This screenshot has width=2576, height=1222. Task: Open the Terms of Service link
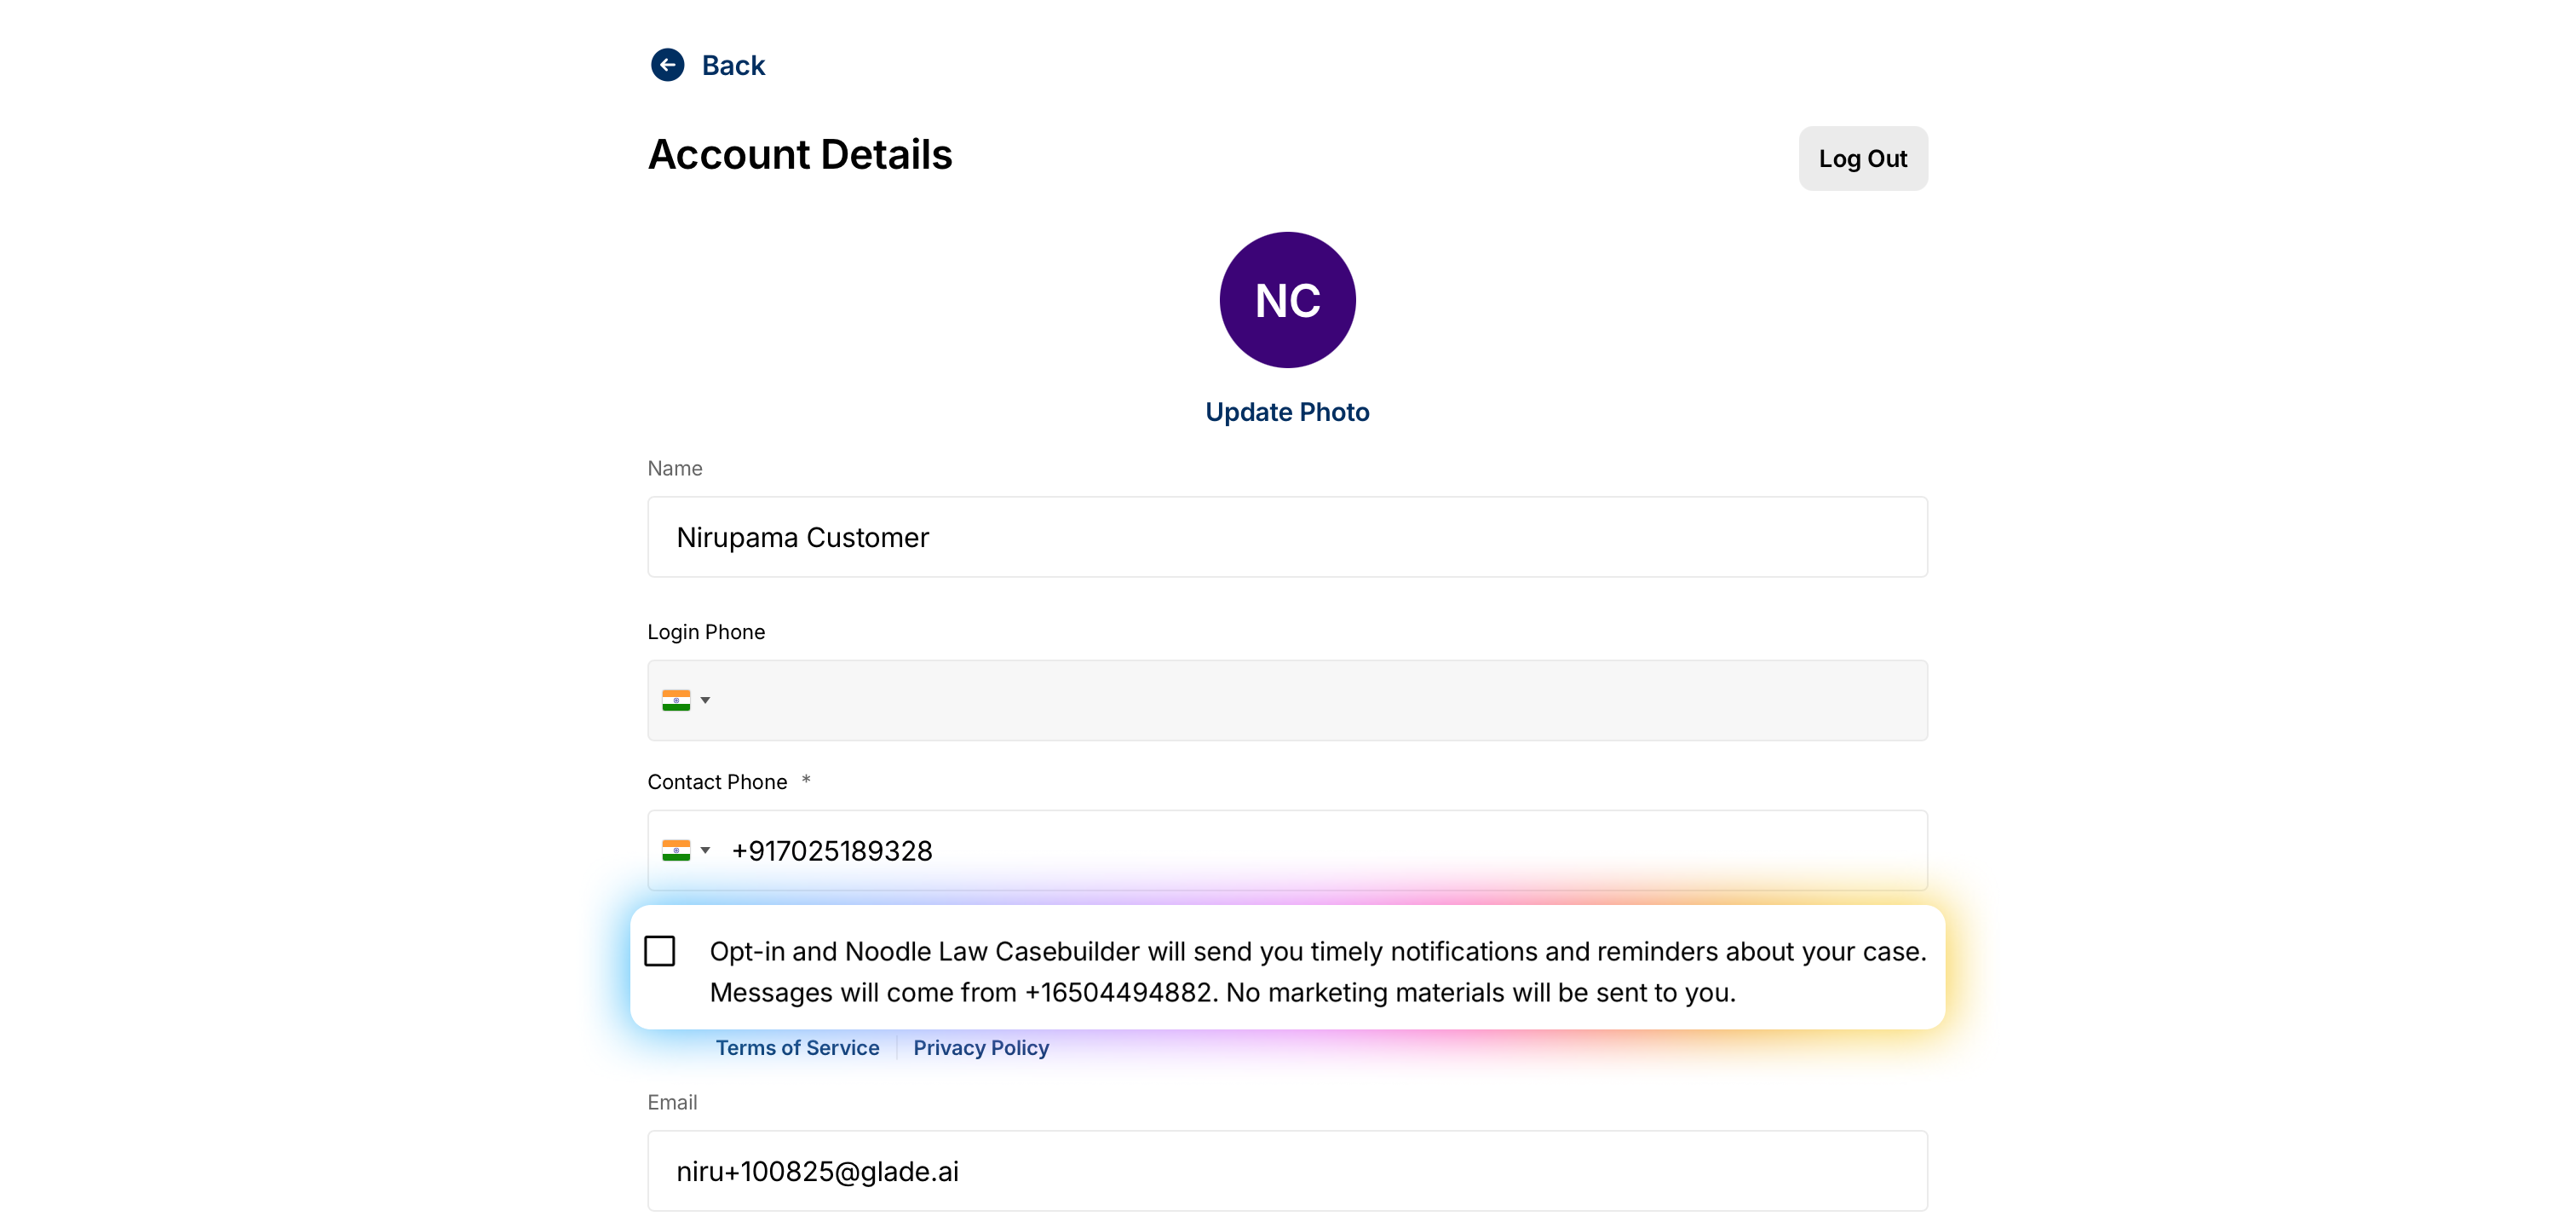(797, 1048)
